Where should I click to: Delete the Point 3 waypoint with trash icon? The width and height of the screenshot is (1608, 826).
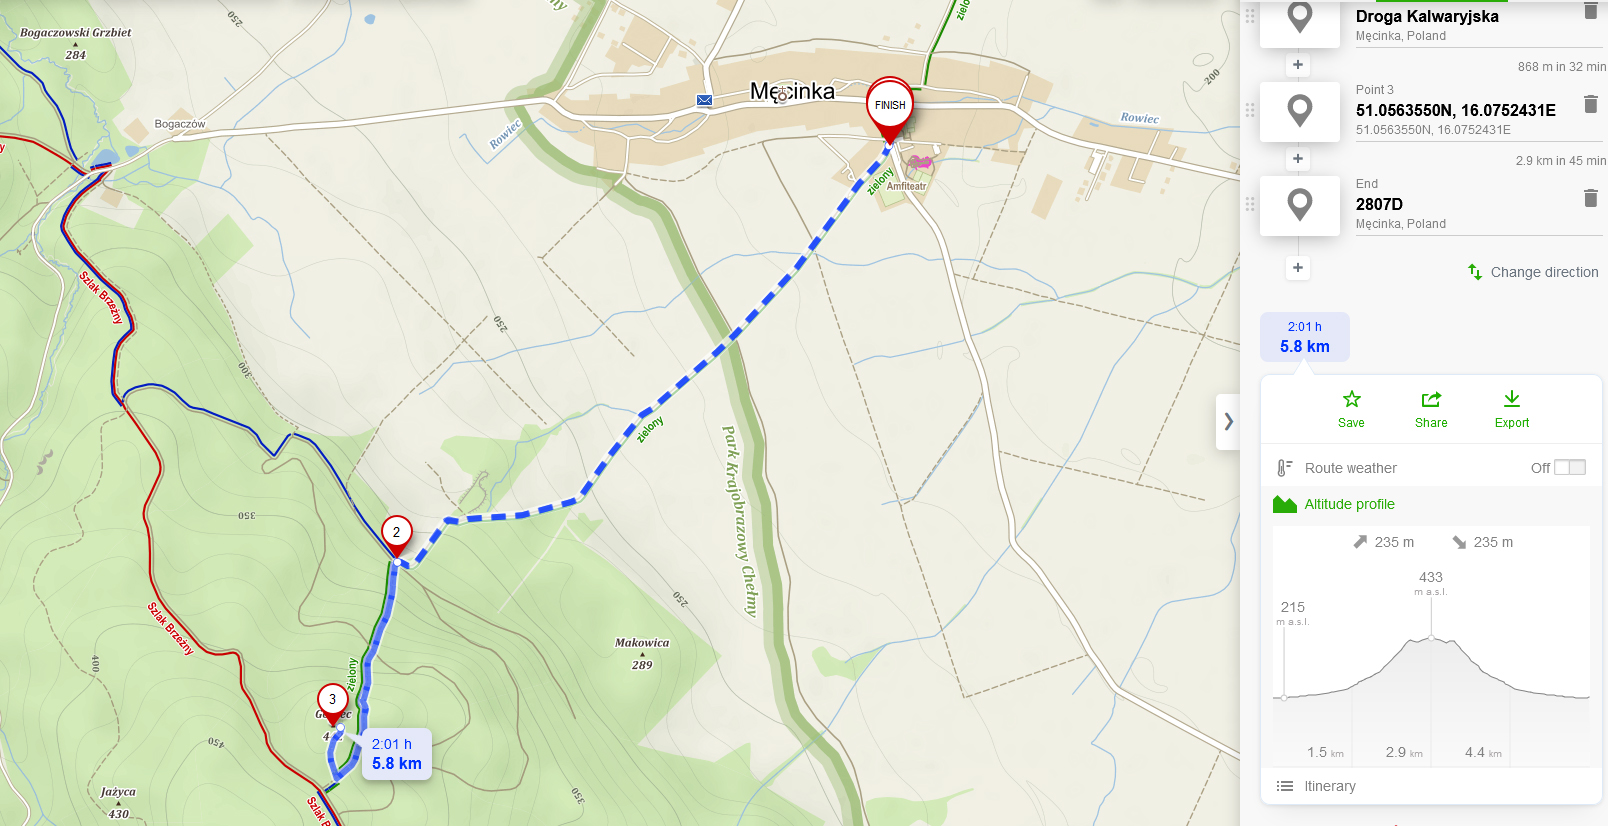coord(1591,104)
